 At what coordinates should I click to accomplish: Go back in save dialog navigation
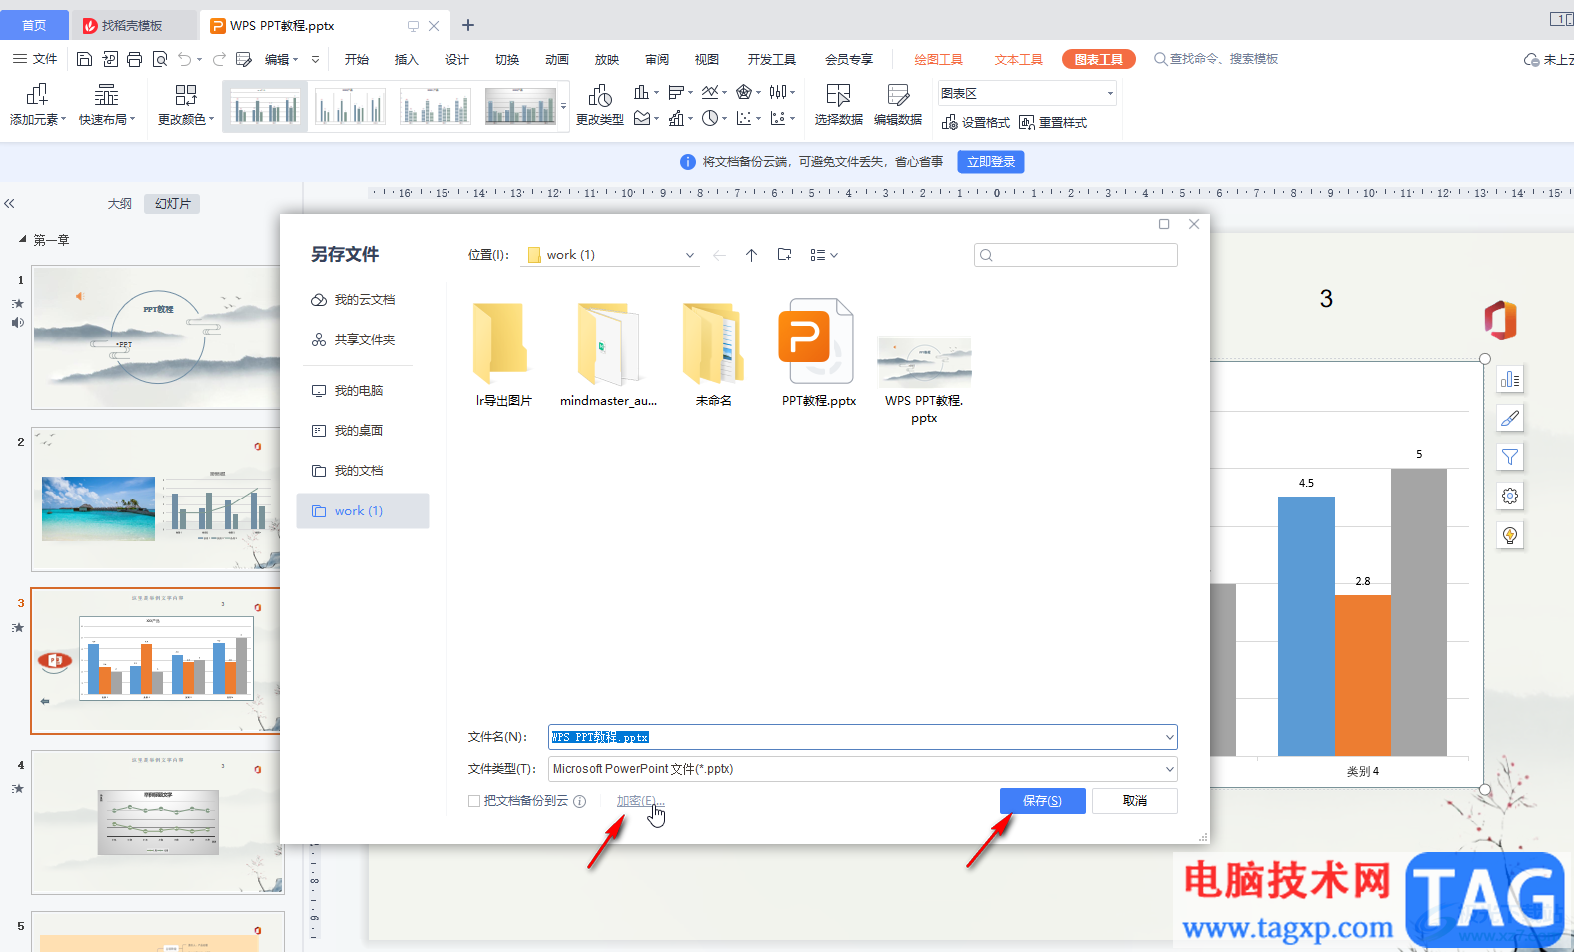click(x=719, y=255)
